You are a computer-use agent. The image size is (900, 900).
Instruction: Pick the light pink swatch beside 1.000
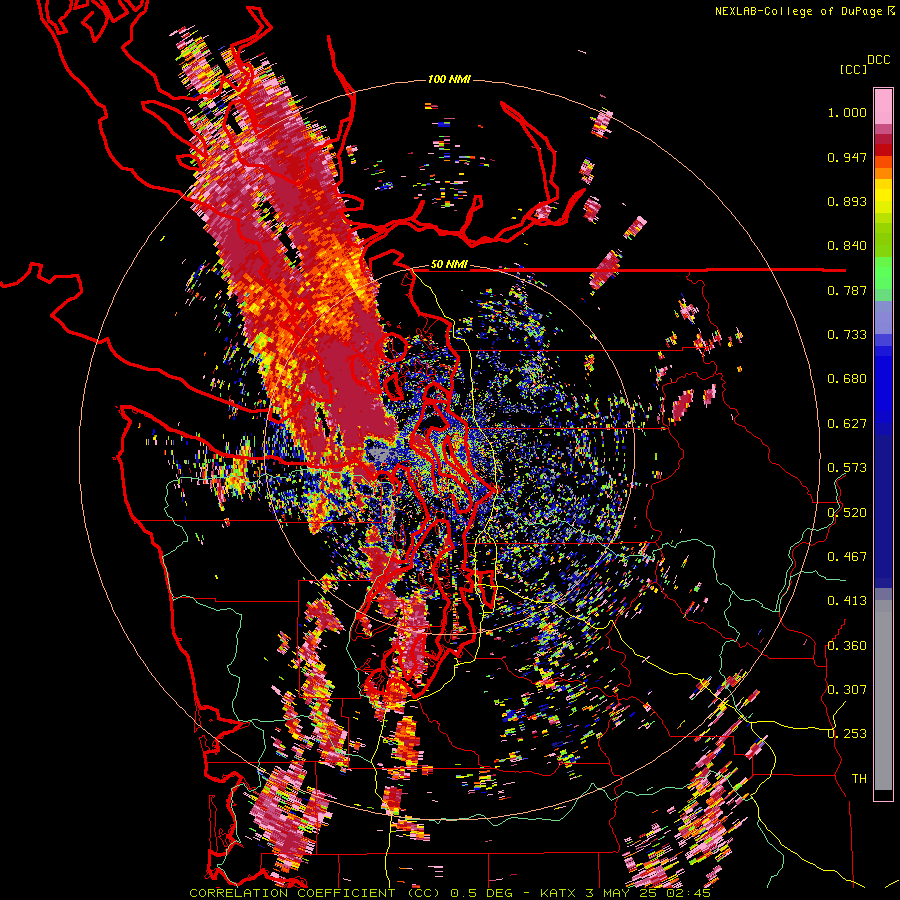[883, 107]
